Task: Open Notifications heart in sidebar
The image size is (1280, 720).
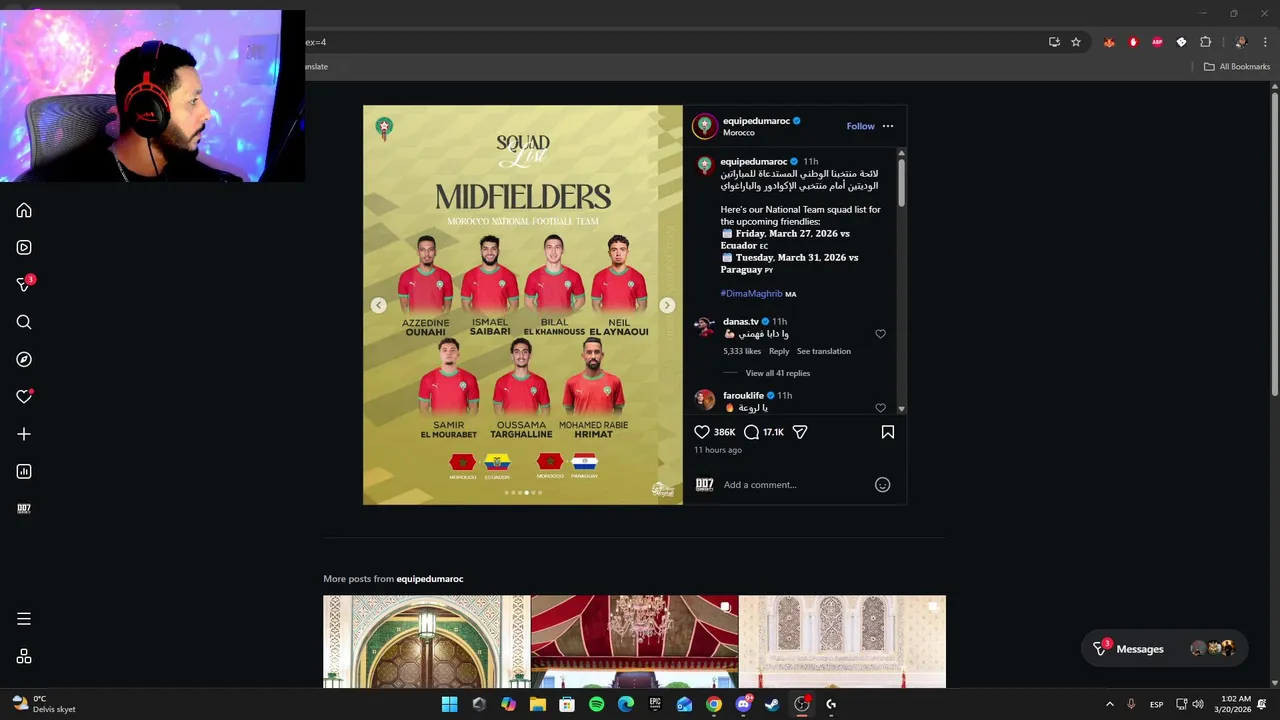Action: pos(24,397)
